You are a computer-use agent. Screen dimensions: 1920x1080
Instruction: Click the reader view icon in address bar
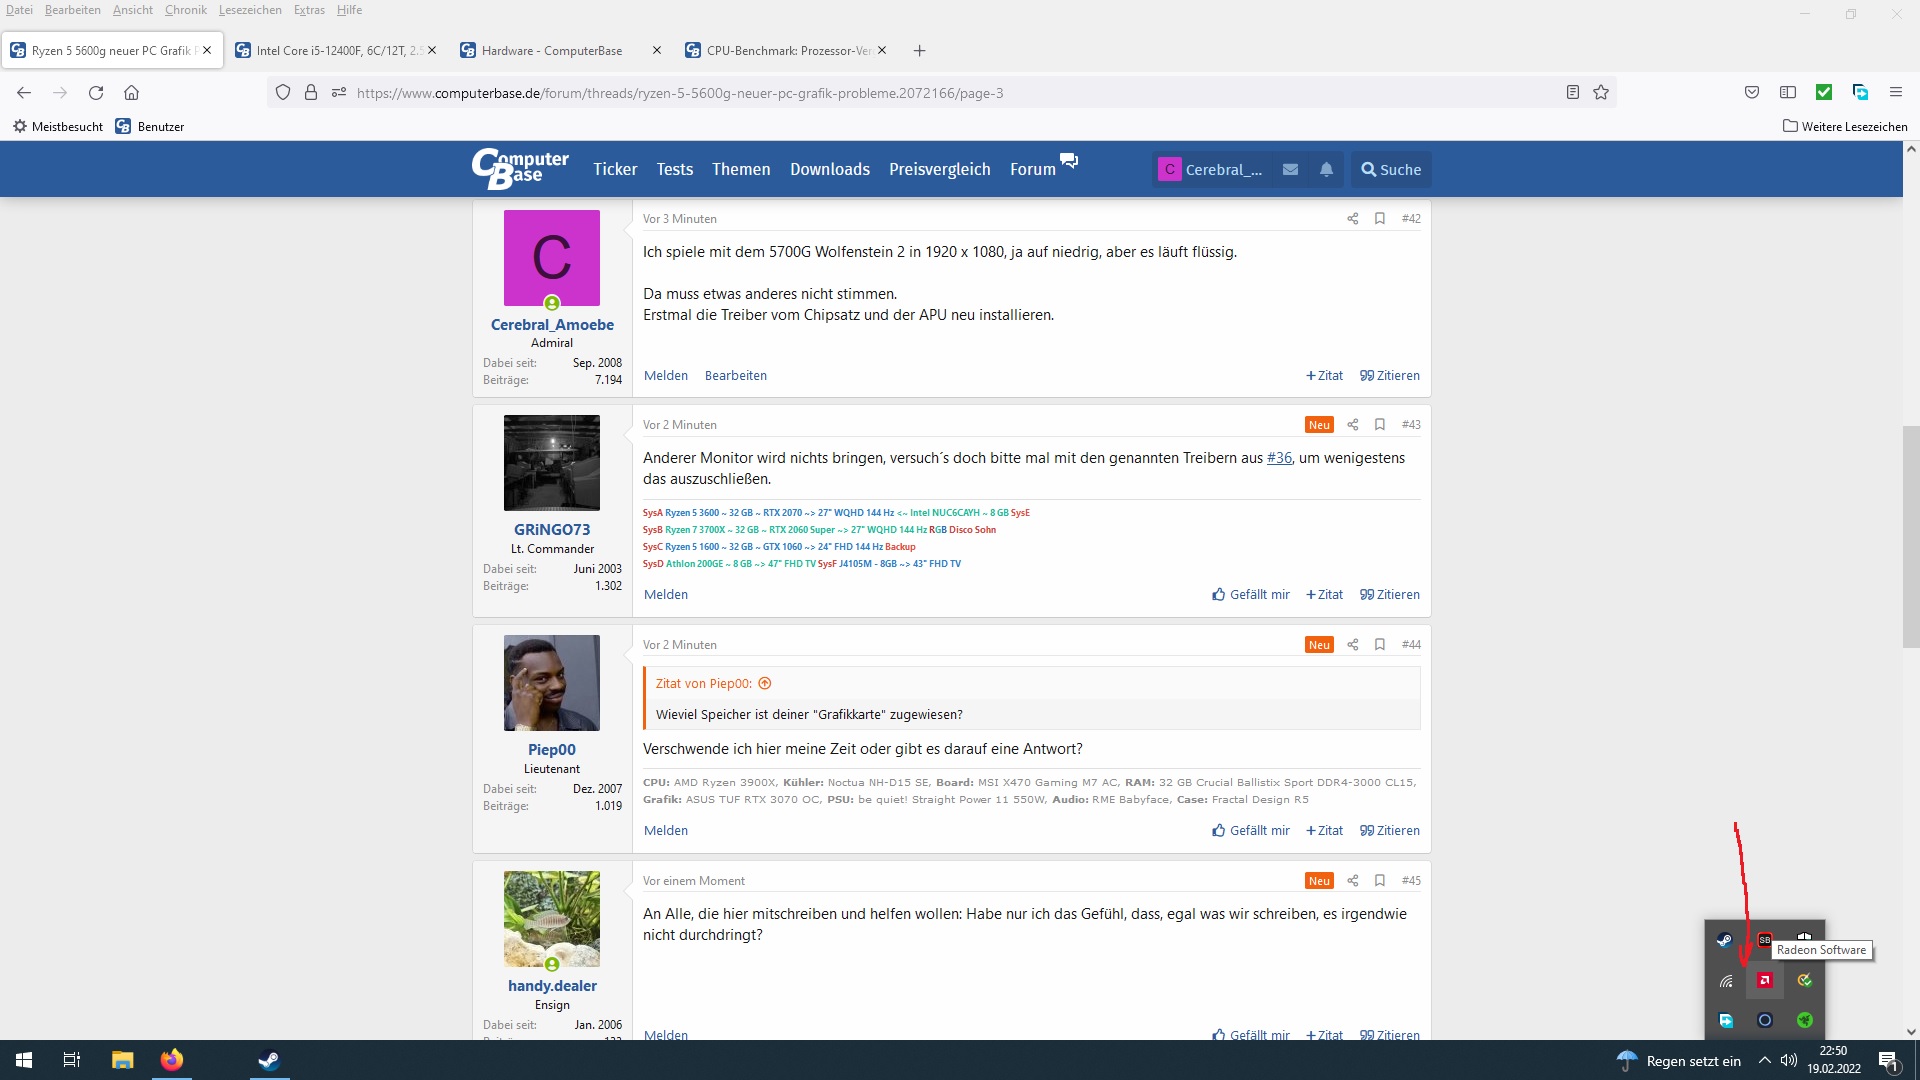pos(1572,93)
